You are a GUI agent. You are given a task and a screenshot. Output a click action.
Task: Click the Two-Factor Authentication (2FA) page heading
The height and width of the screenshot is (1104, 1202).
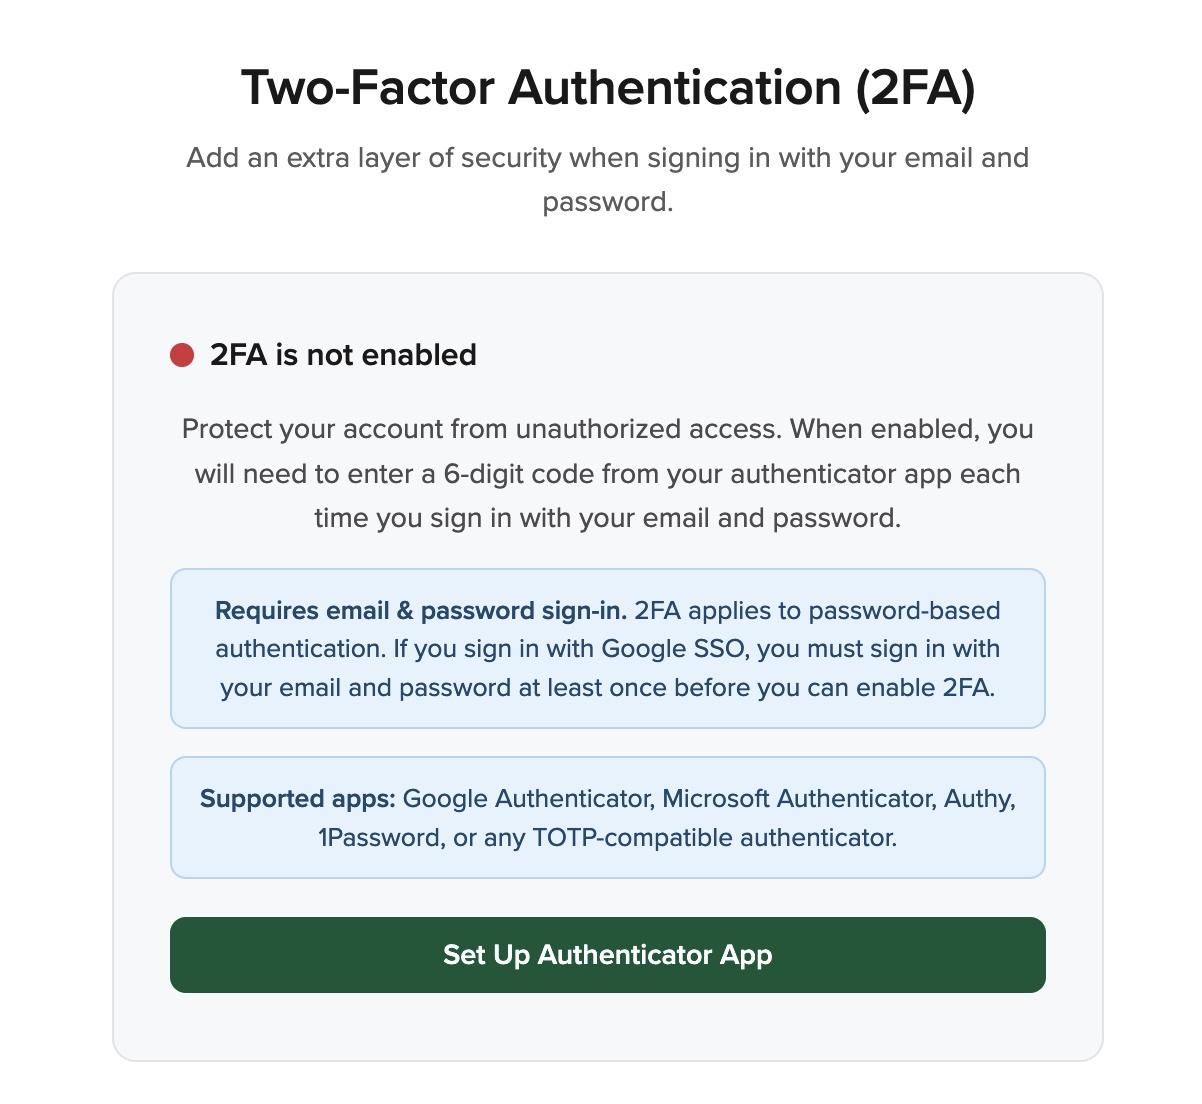coord(608,87)
